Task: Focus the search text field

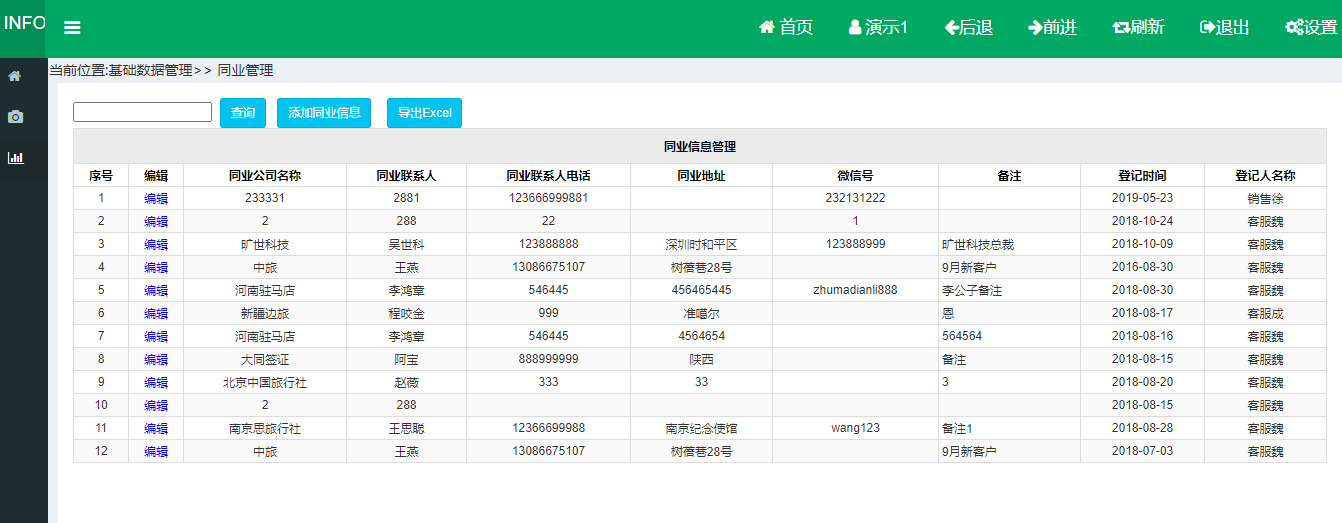Action: (x=142, y=112)
